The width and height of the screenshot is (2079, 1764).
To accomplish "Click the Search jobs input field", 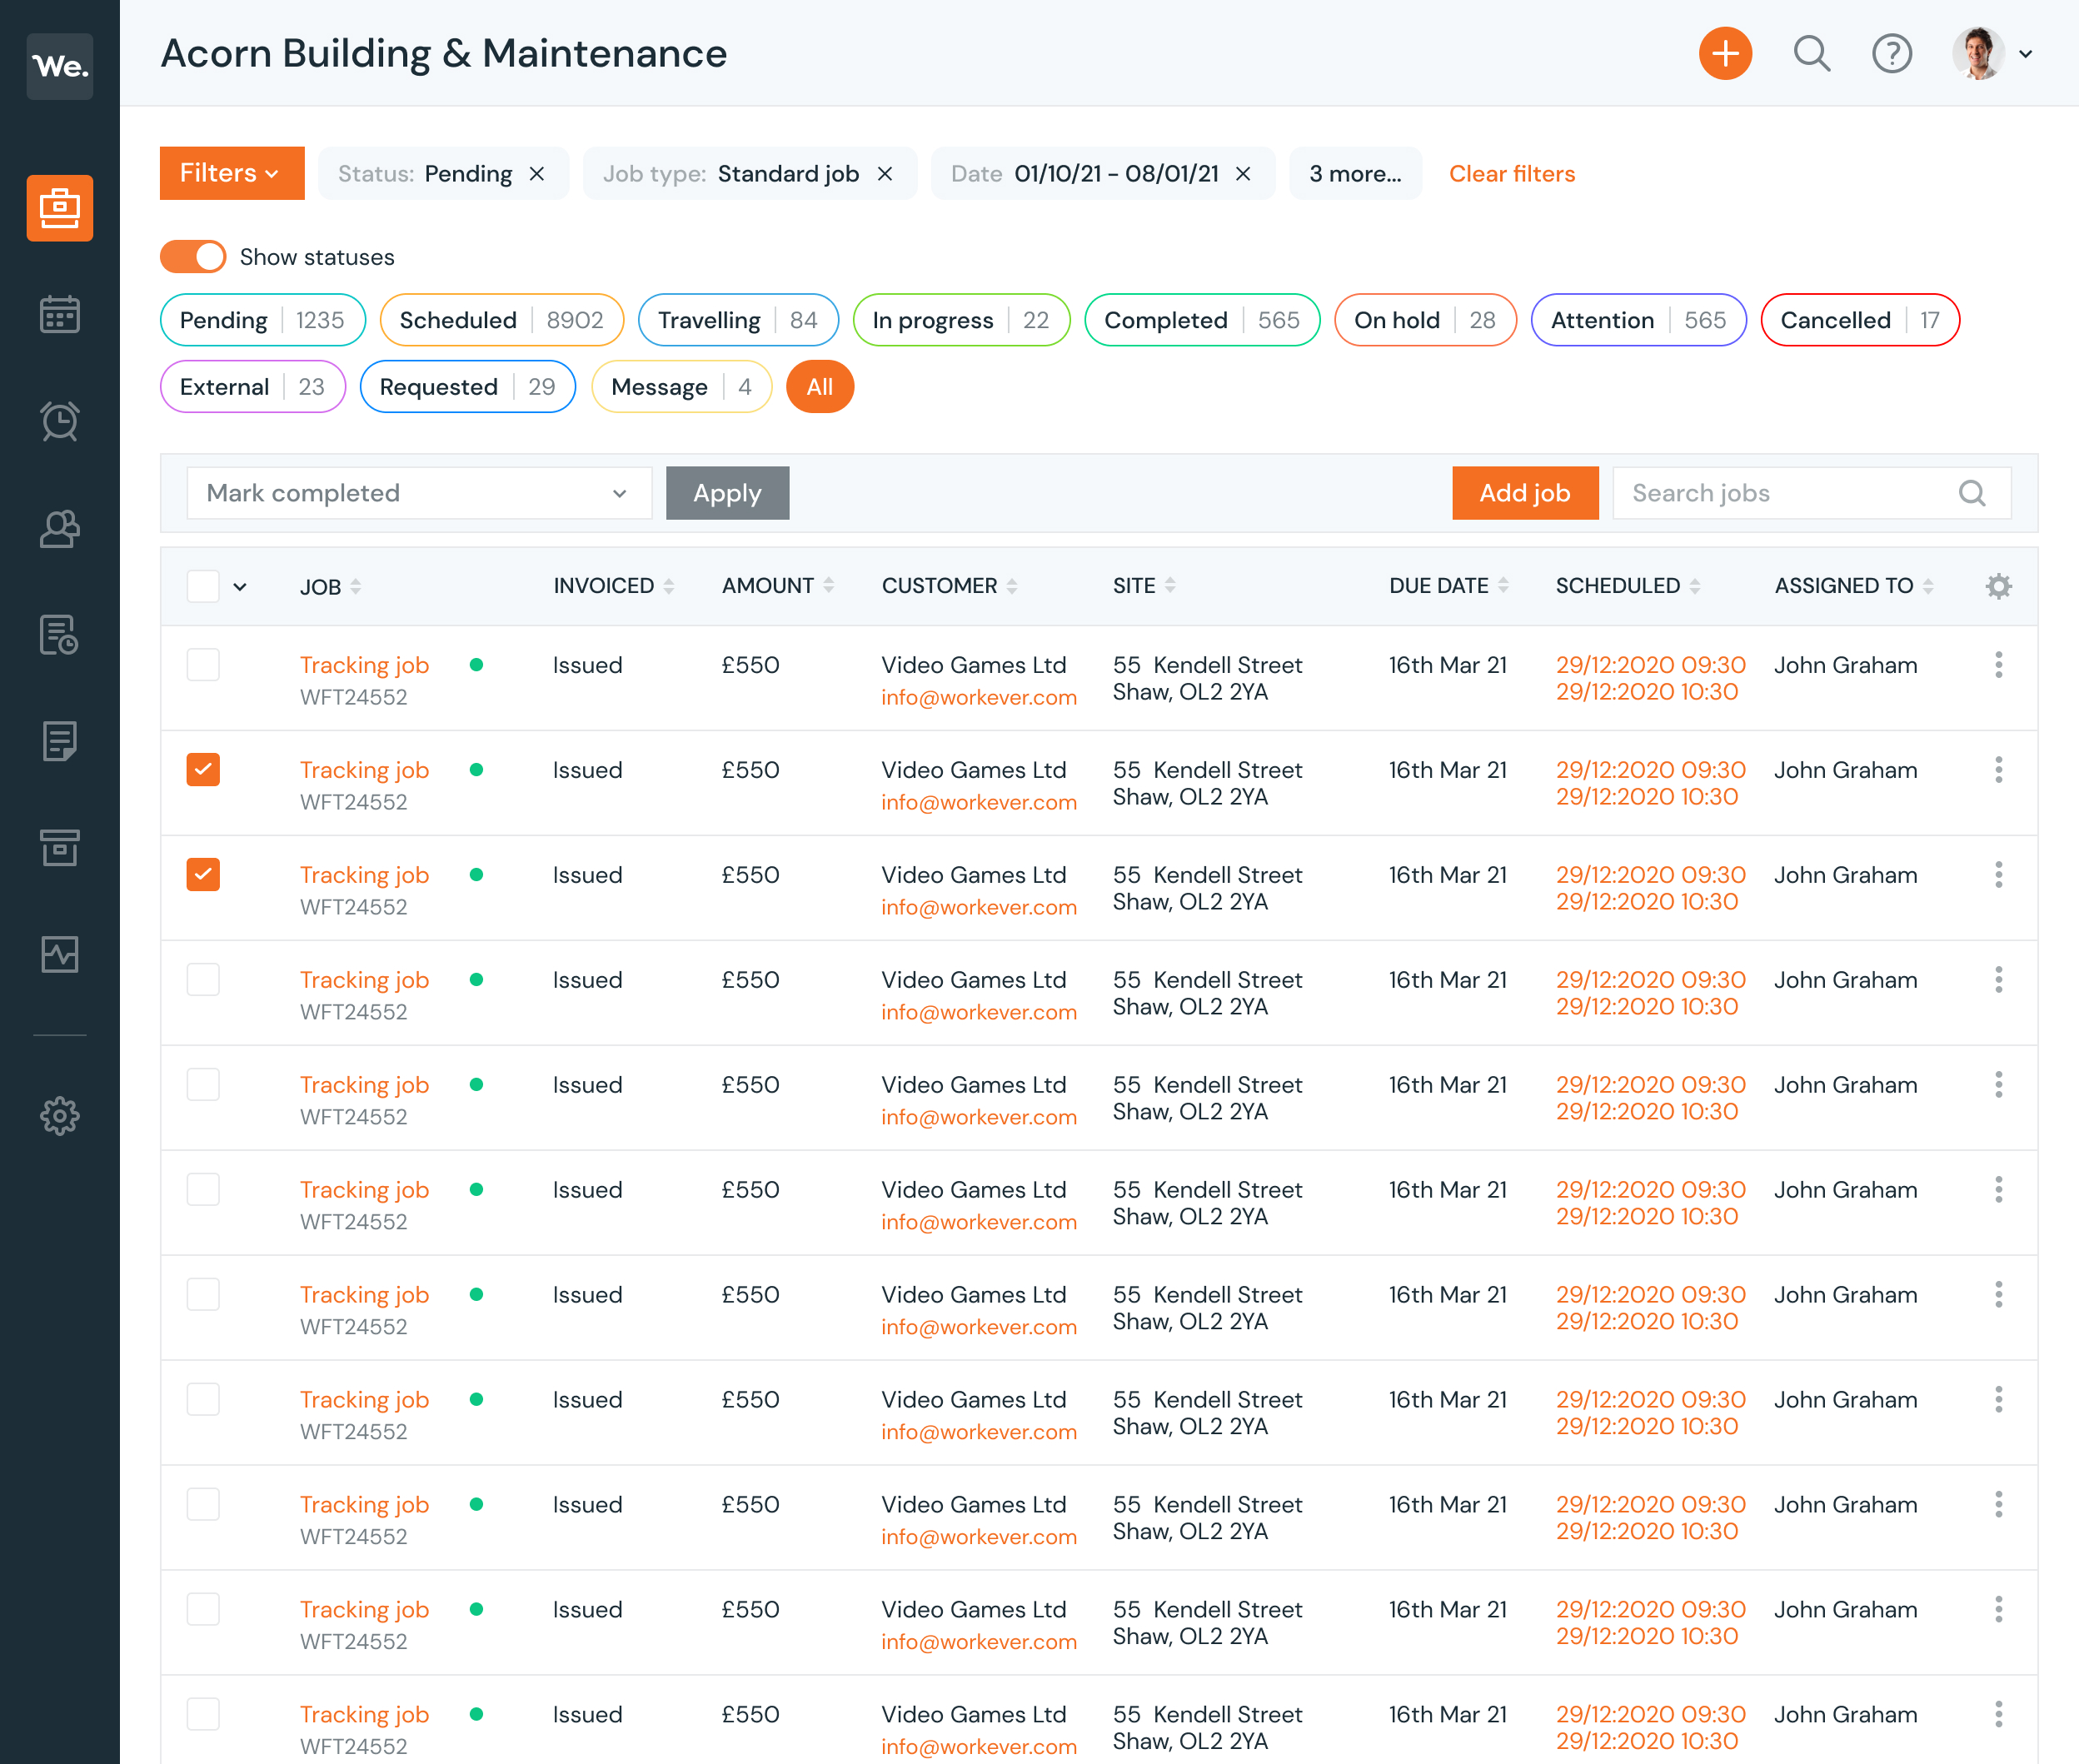I will pyautogui.click(x=1812, y=491).
